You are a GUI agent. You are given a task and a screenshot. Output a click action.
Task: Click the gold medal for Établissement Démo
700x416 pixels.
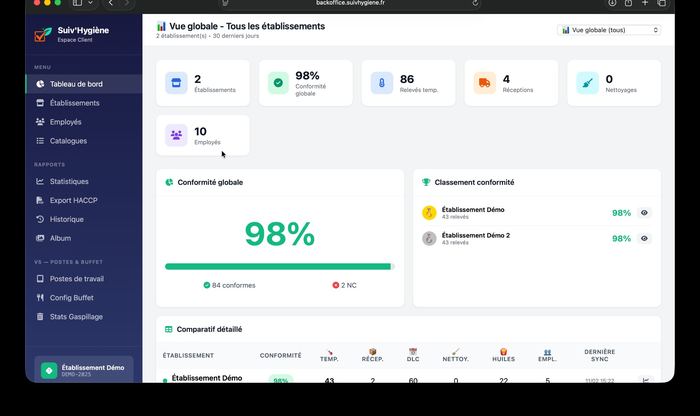point(429,213)
